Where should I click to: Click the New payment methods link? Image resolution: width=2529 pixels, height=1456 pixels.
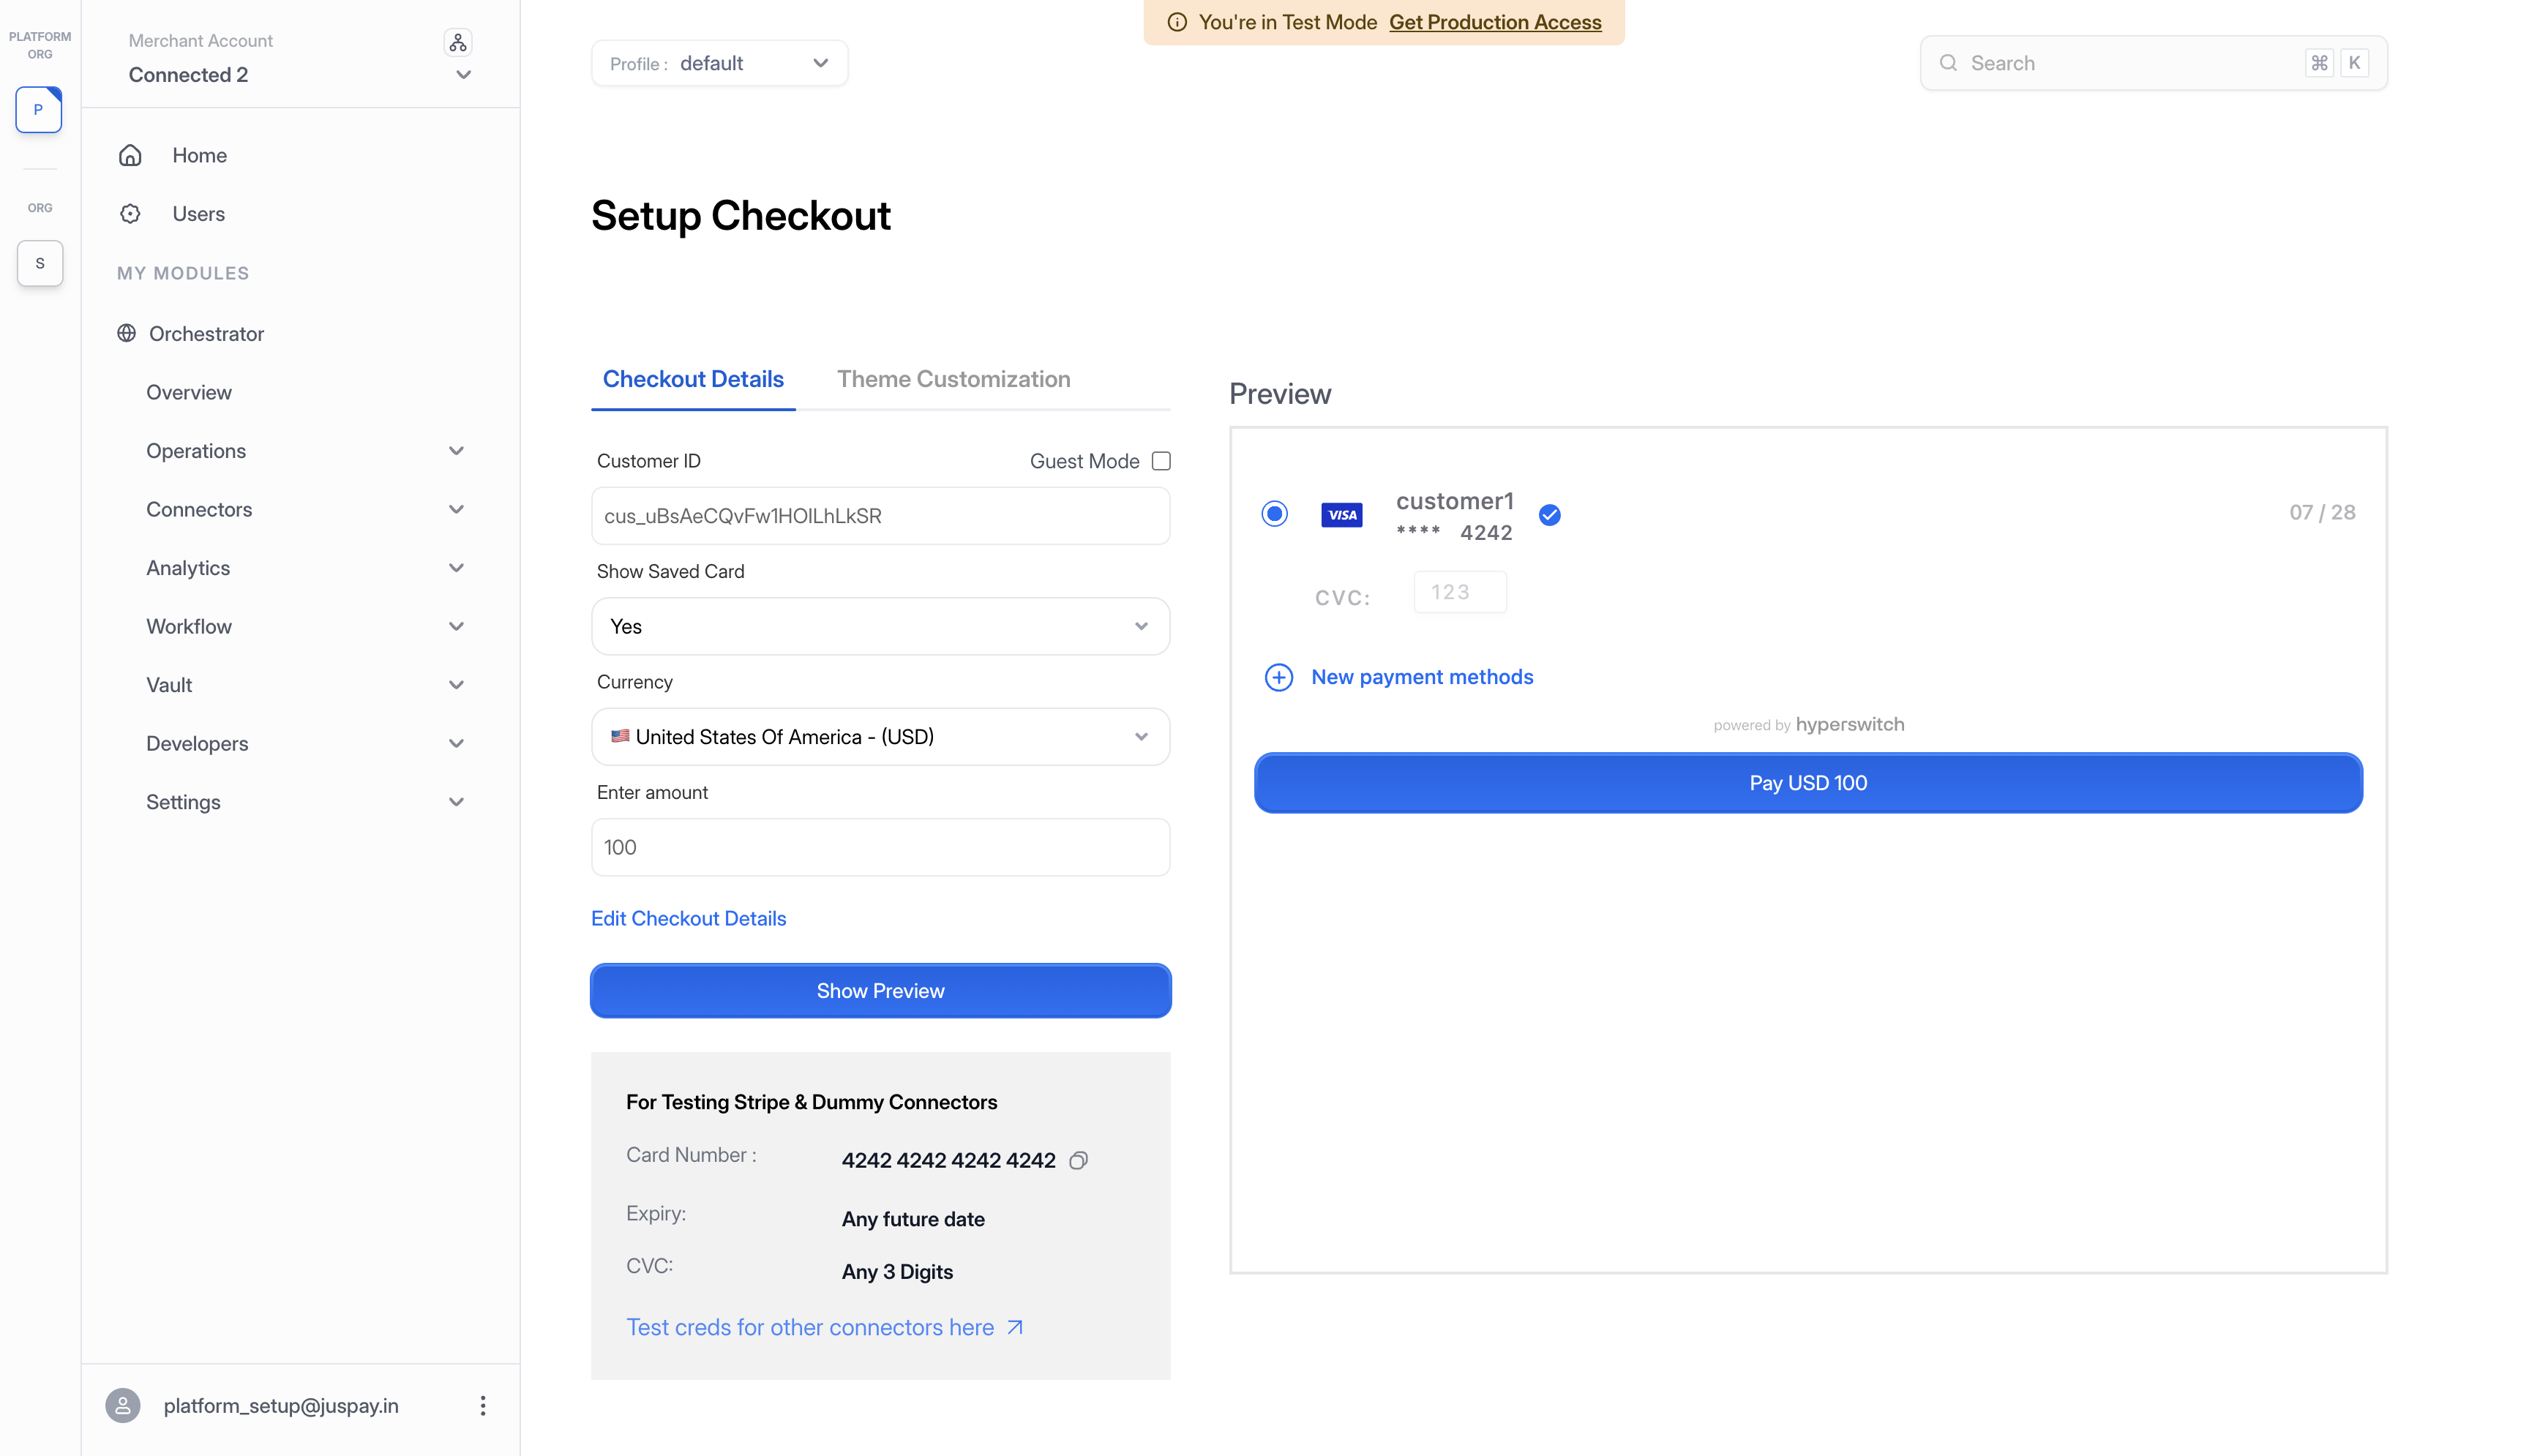[1422, 677]
